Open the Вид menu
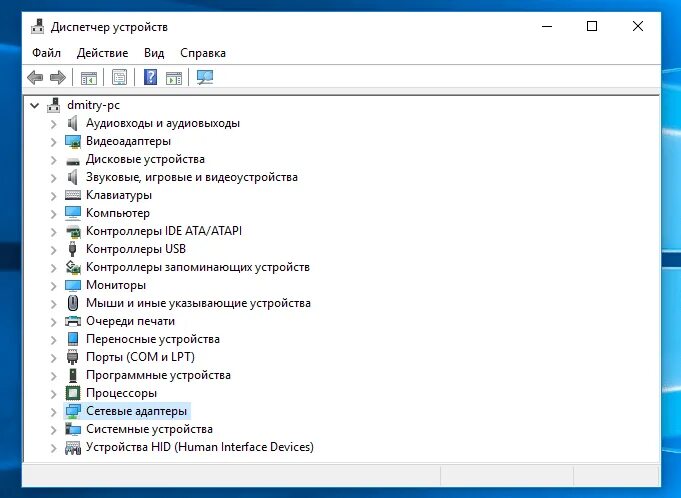Image resolution: width=681 pixels, height=498 pixels. tap(154, 53)
